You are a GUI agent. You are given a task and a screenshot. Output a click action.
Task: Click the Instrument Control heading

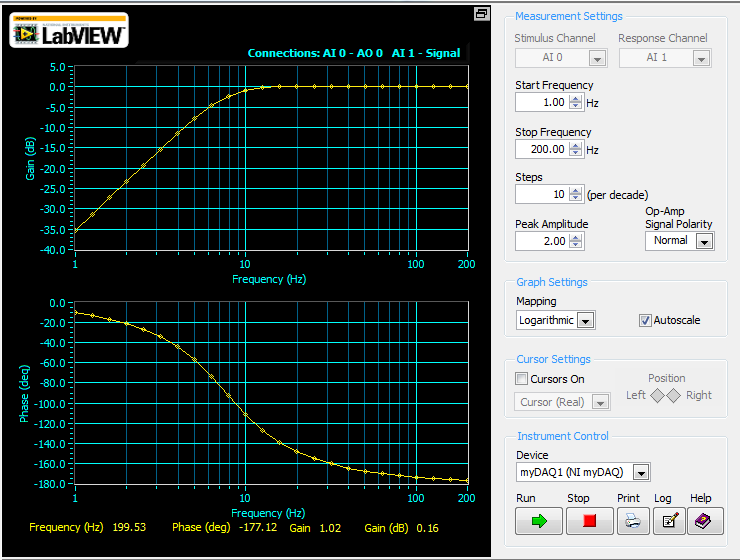pos(563,436)
